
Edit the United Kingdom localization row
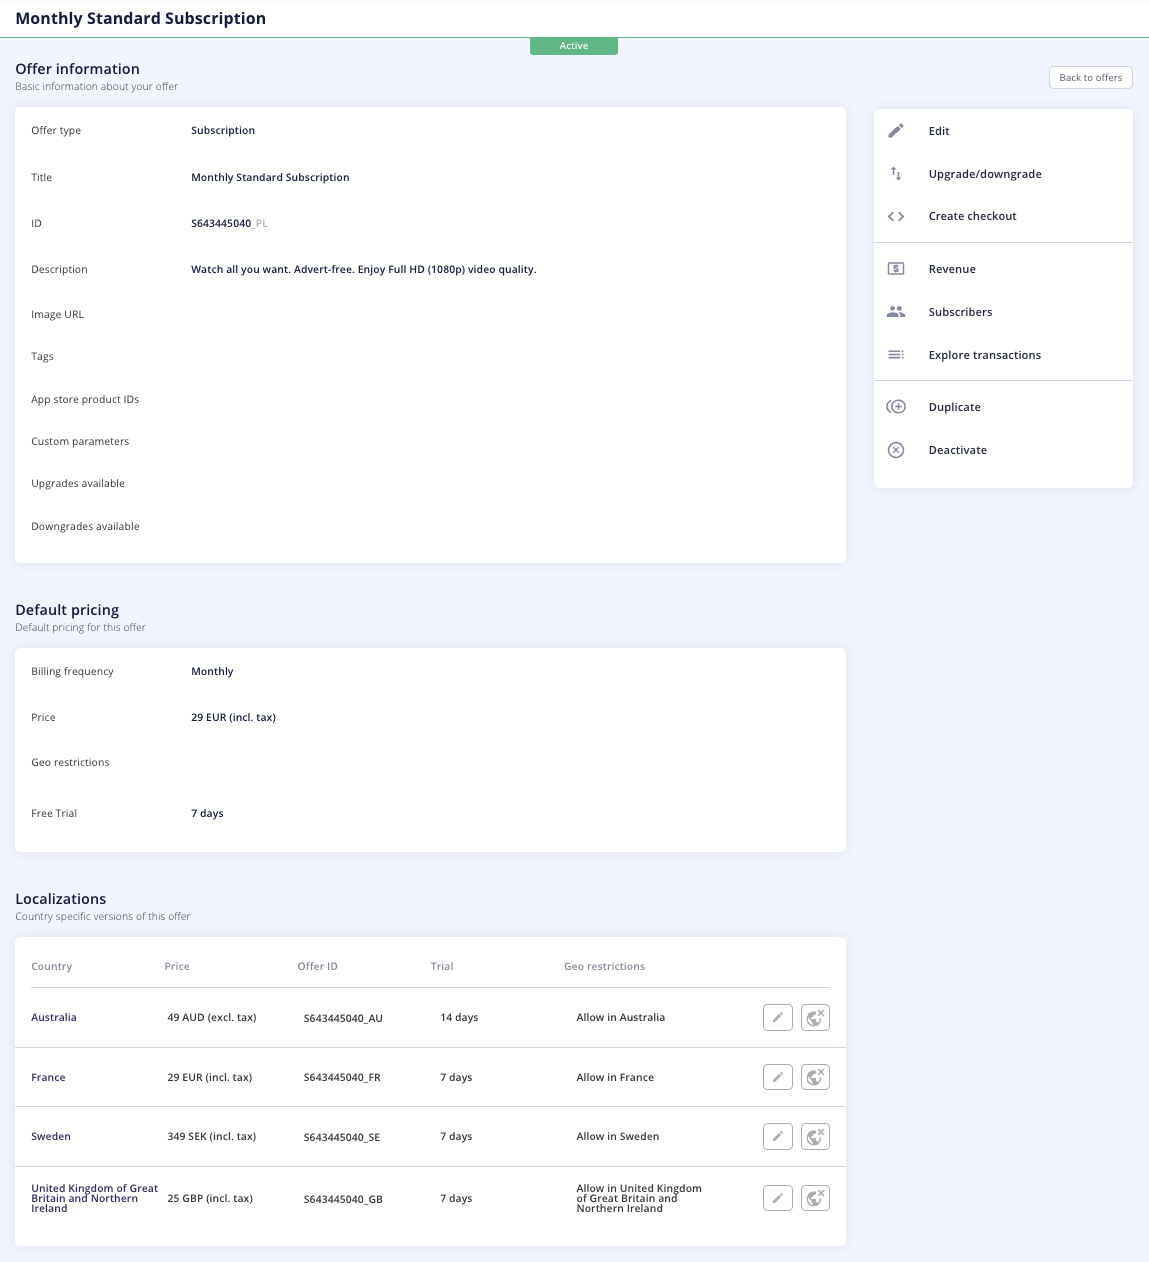point(778,1198)
